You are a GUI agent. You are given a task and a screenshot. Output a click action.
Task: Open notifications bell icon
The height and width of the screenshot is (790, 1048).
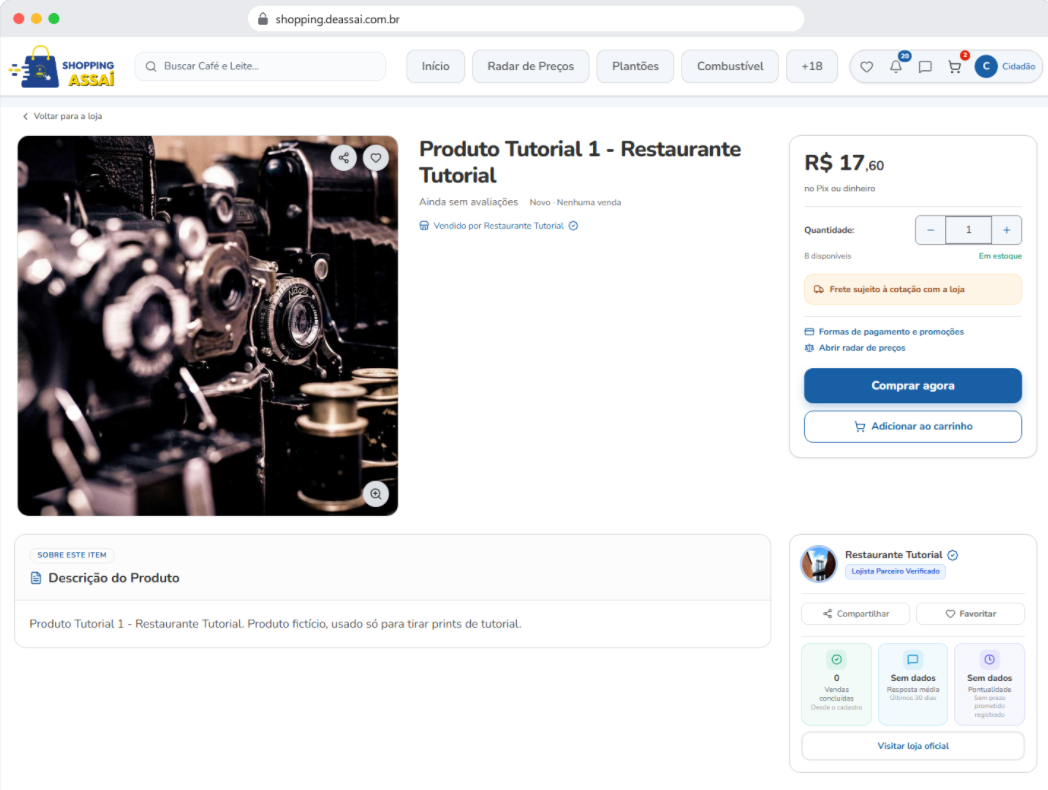(896, 67)
